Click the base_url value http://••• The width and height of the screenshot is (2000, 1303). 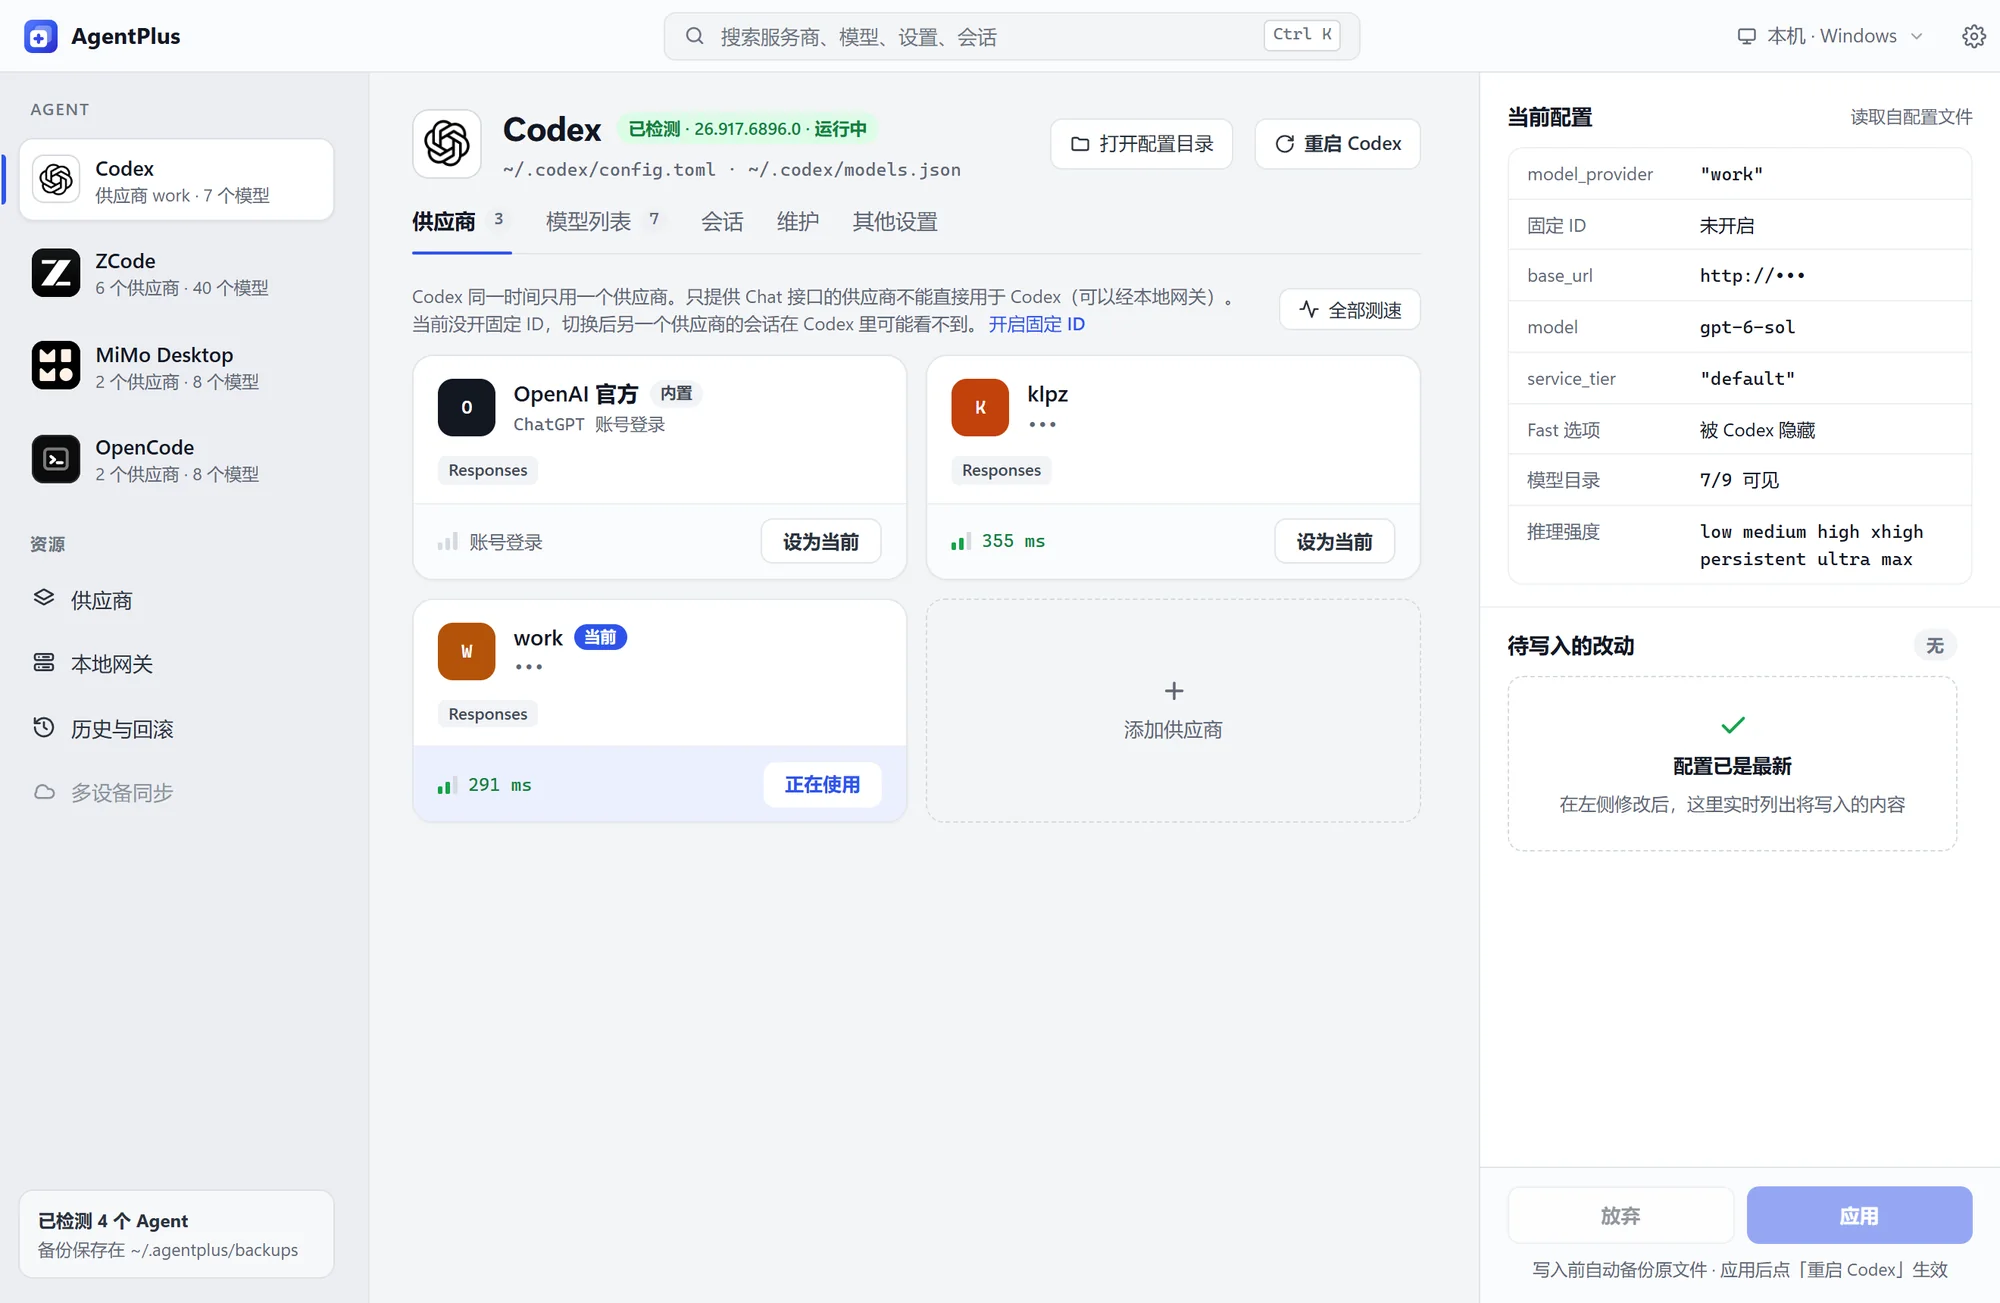[x=1752, y=275]
